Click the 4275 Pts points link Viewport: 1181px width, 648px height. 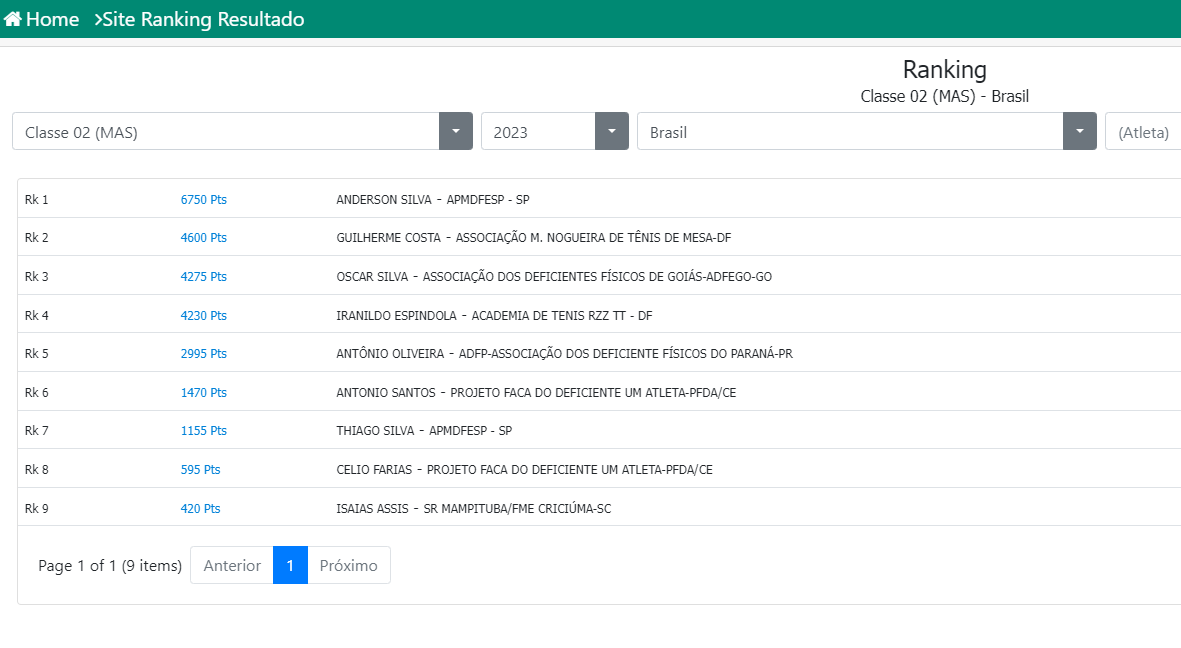tap(204, 277)
